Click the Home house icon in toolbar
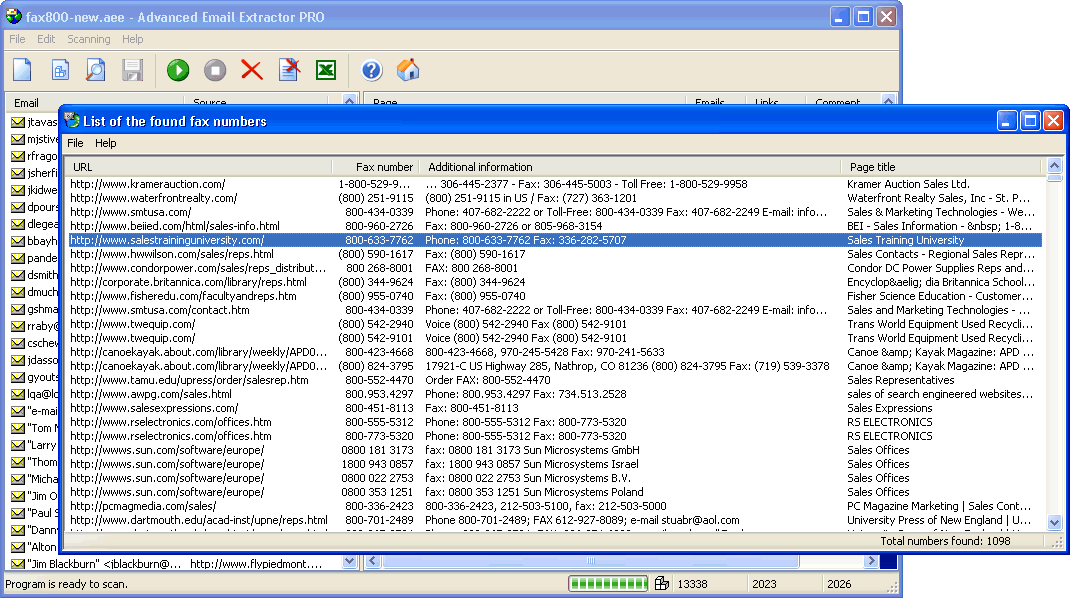 [408, 70]
